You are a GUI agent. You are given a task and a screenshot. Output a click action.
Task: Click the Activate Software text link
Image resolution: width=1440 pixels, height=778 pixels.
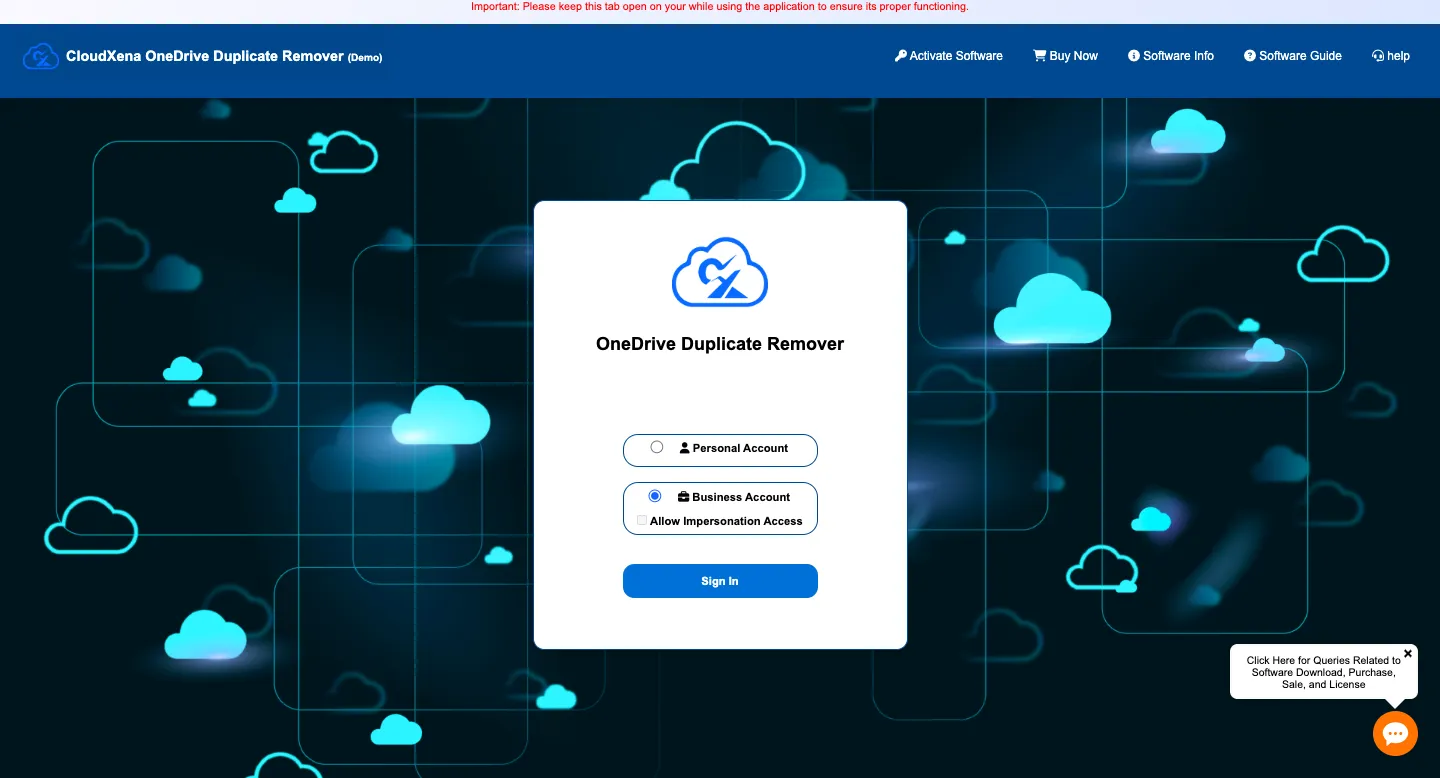956,56
